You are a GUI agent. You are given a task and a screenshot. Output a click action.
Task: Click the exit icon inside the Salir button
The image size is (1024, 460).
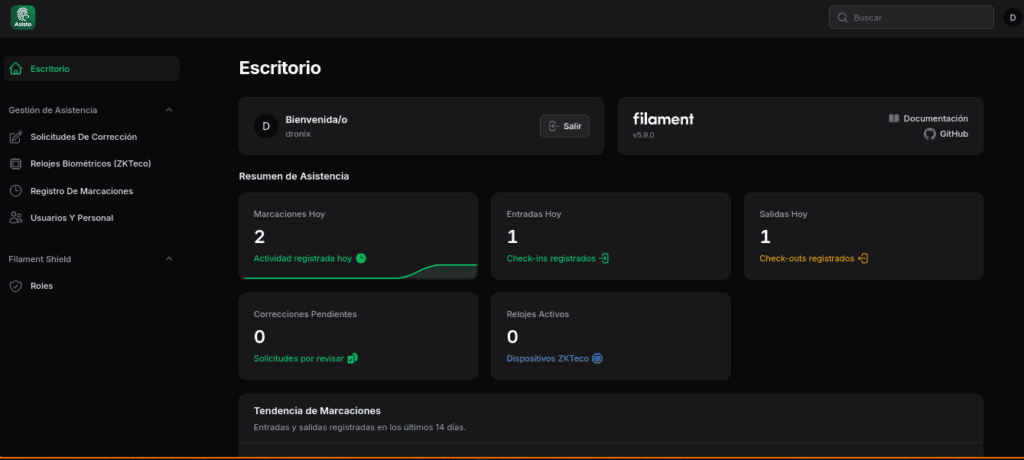tap(554, 126)
